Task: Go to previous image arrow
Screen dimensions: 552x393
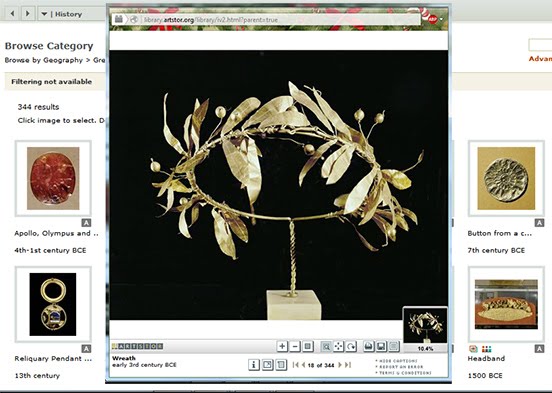Action: (x=303, y=365)
